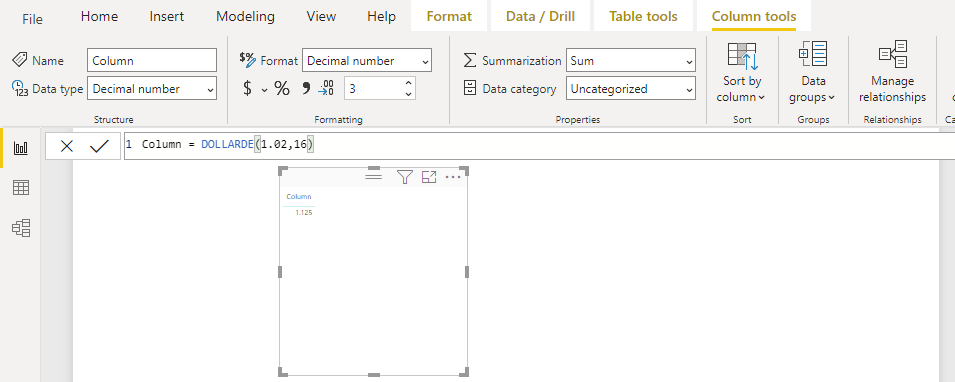
Task: Click in the DAX formula bar
Action: 539,146
